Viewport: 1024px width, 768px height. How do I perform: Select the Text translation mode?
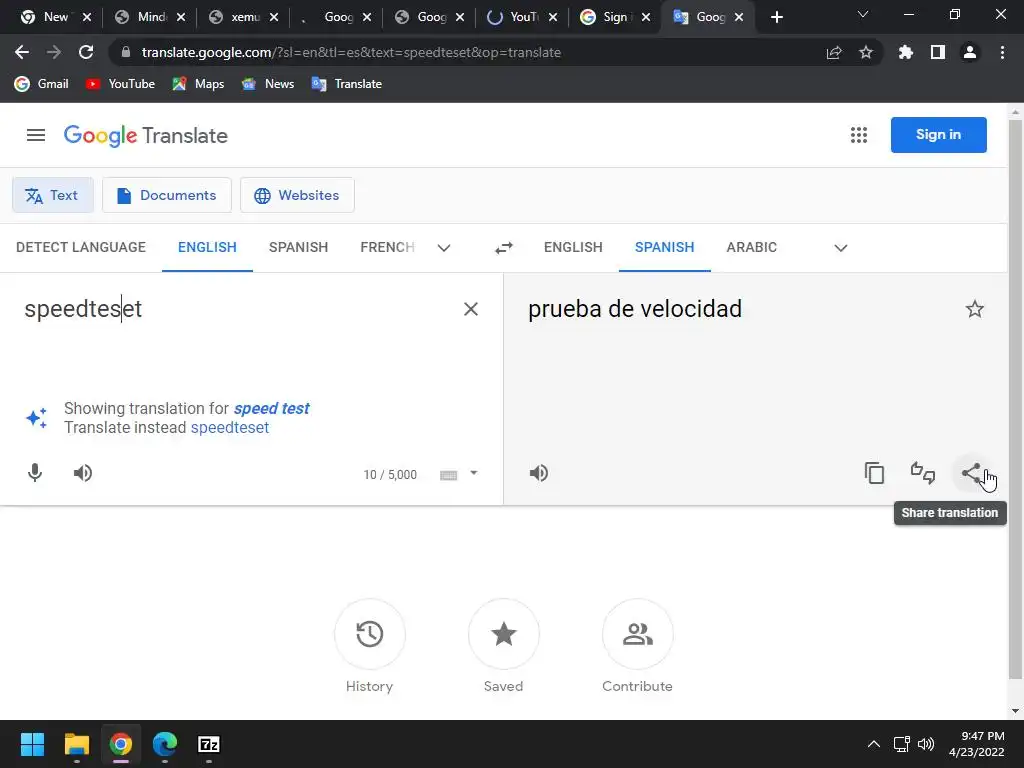coord(53,195)
